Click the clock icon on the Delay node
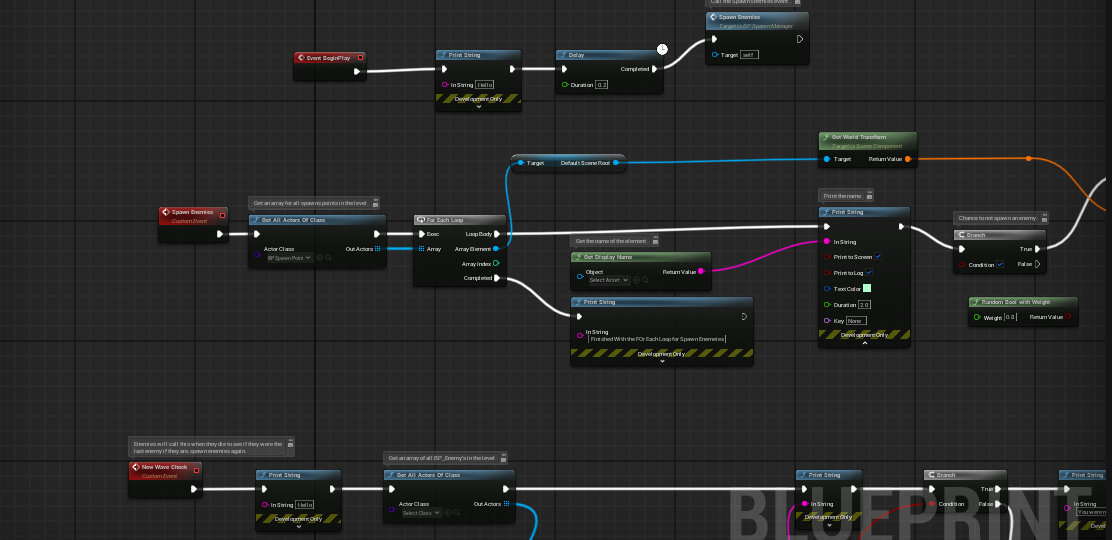Viewport: 1112px width, 540px height. tap(662, 49)
